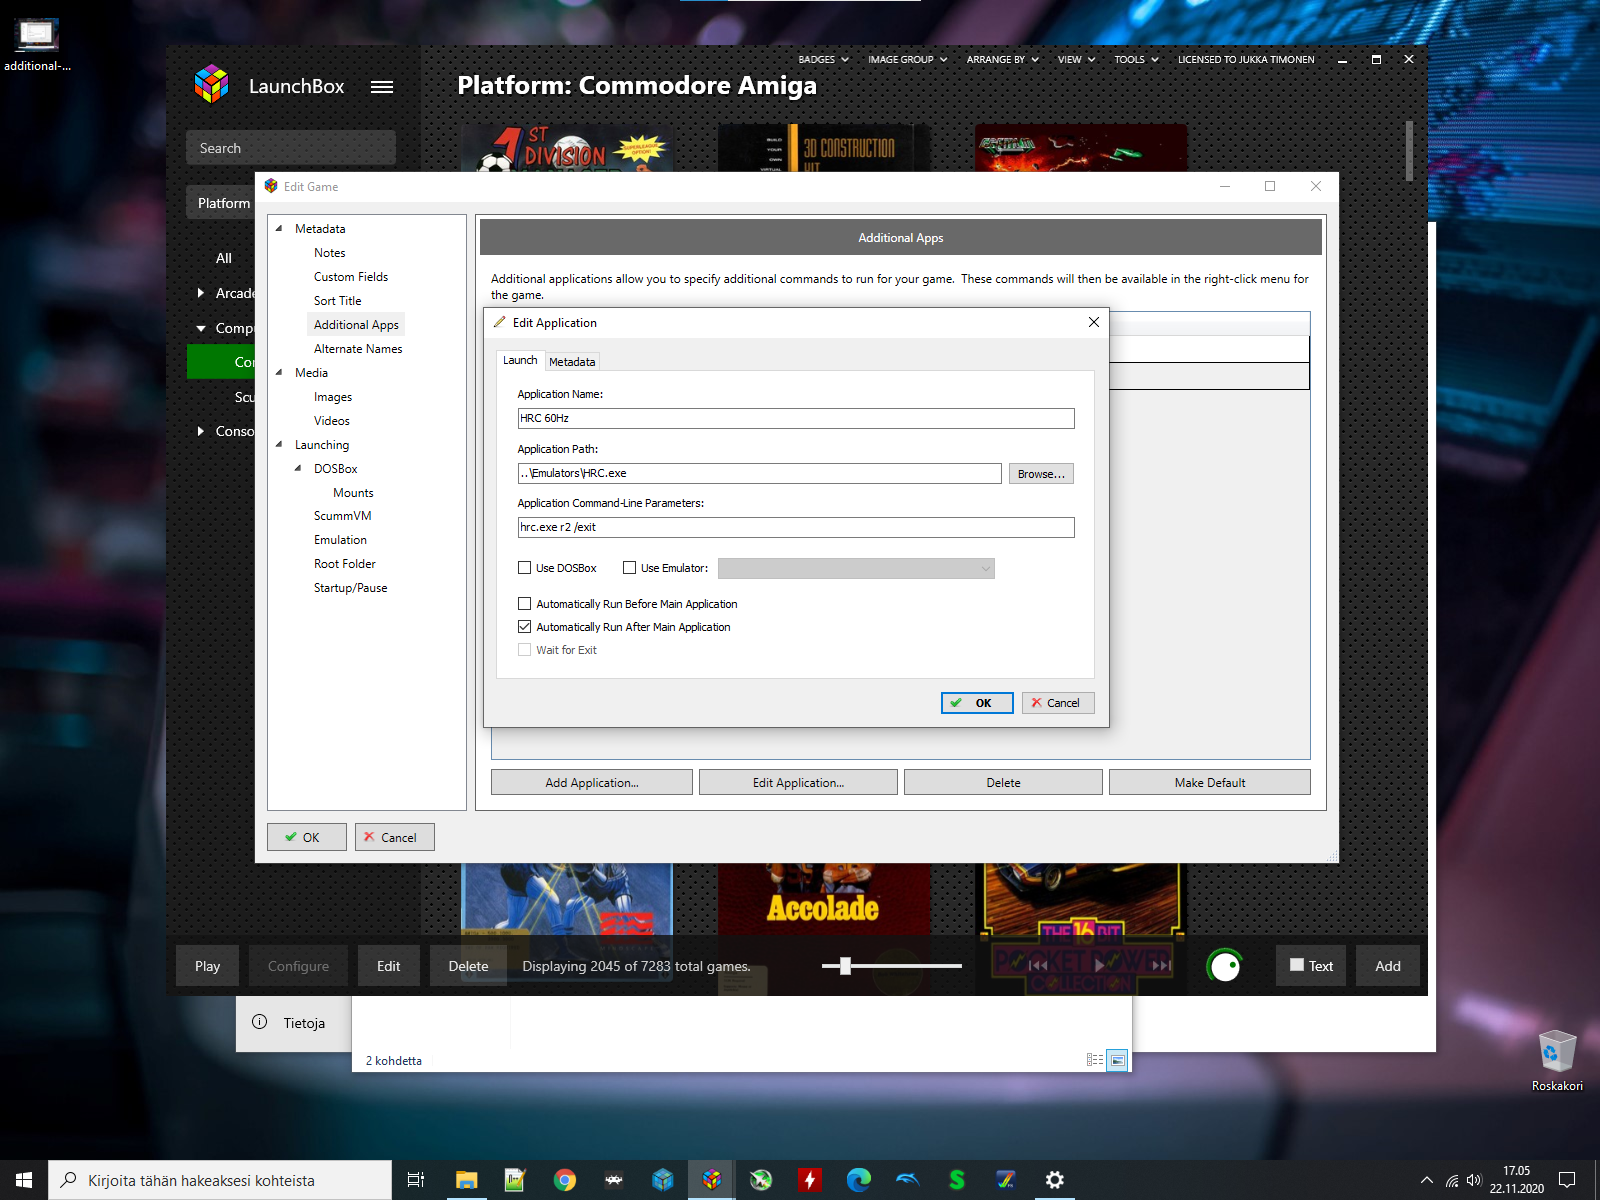
Task: Click the LaunchBox Search box
Action: coord(291,148)
